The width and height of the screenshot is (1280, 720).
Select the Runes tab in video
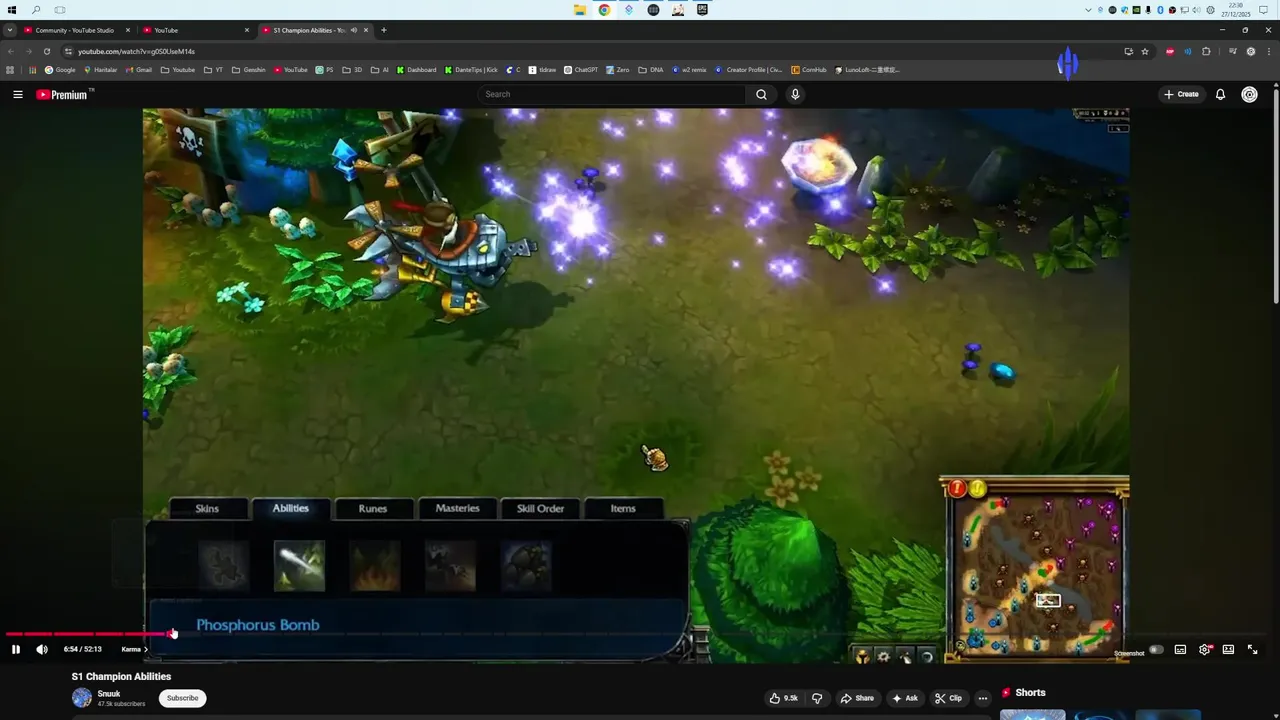(373, 508)
